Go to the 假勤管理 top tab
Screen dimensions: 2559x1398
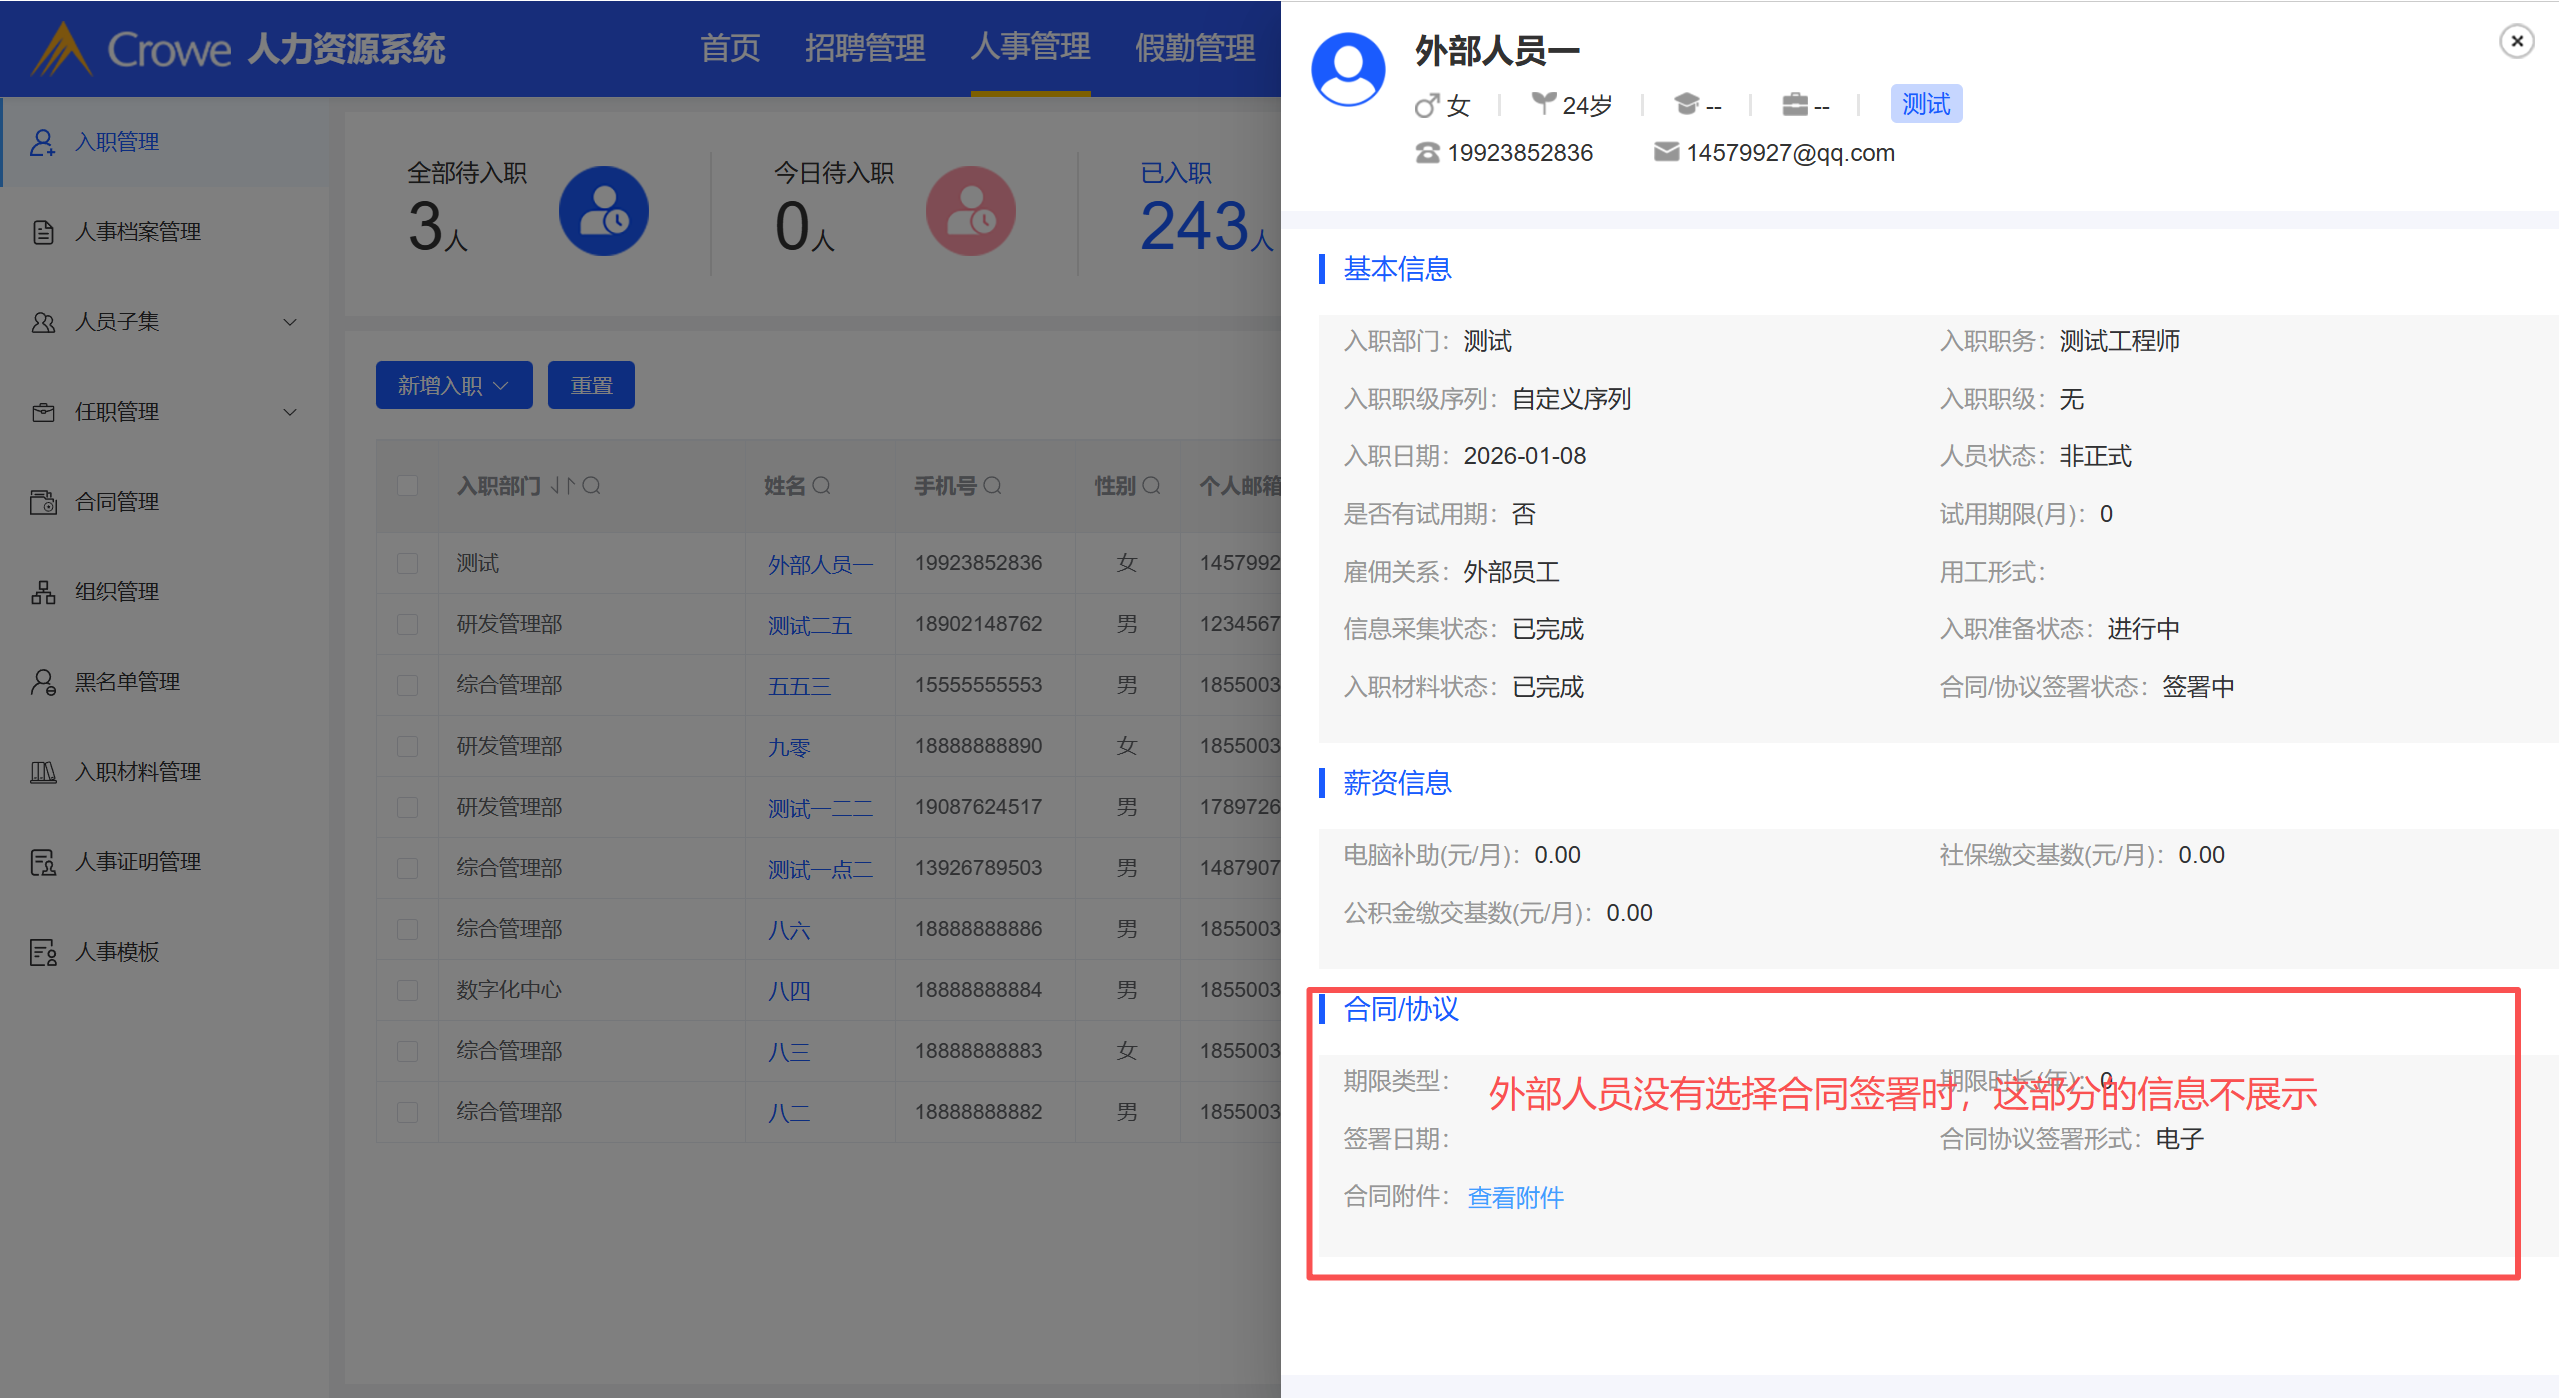point(1194,48)
